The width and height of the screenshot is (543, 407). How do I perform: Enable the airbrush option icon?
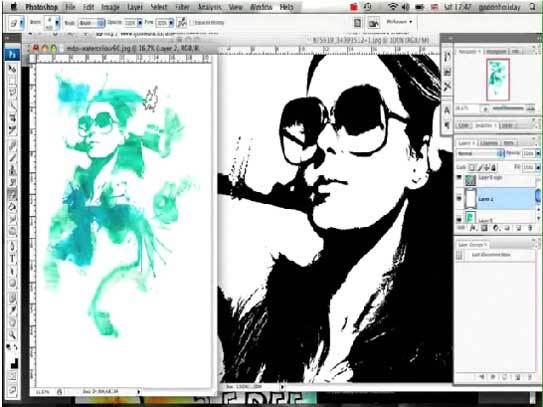point(182,23)
